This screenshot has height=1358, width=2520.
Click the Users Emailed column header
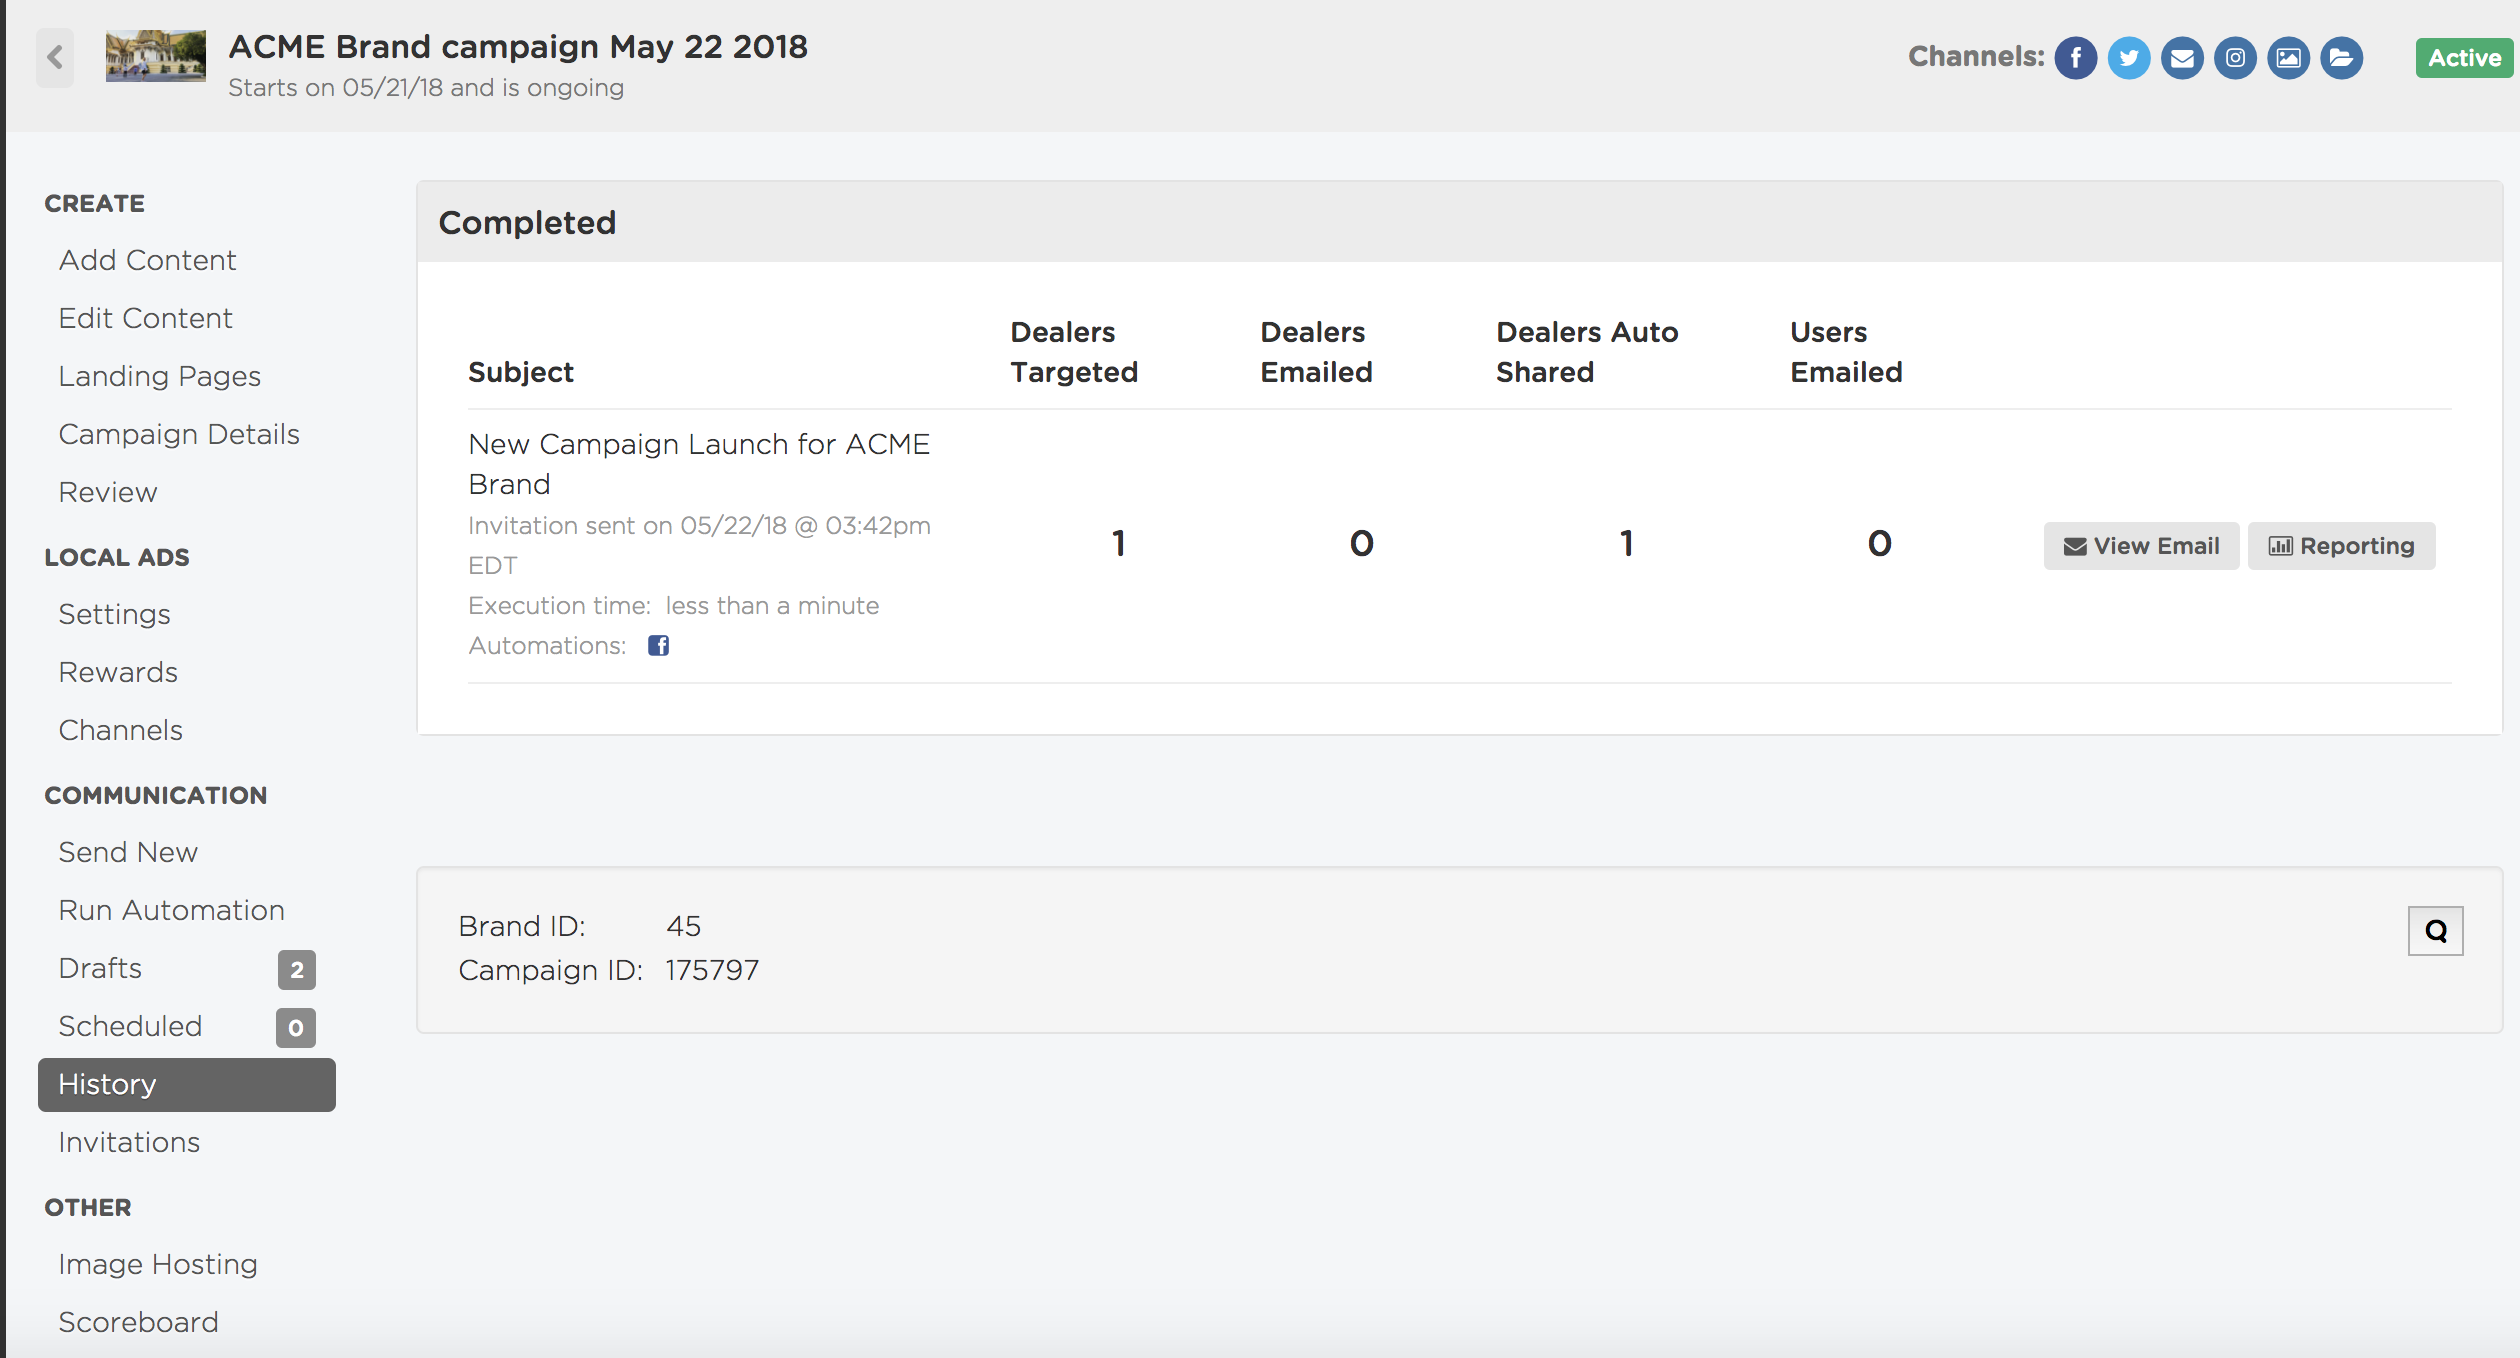coord(1846,352)
